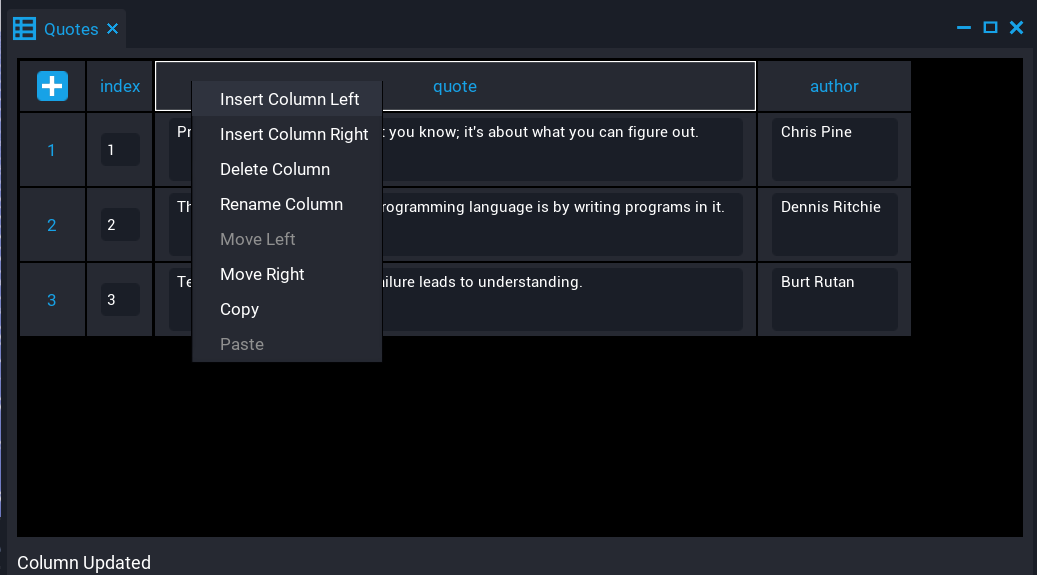
Task: Click the author column header
Action: coord(834,86)
